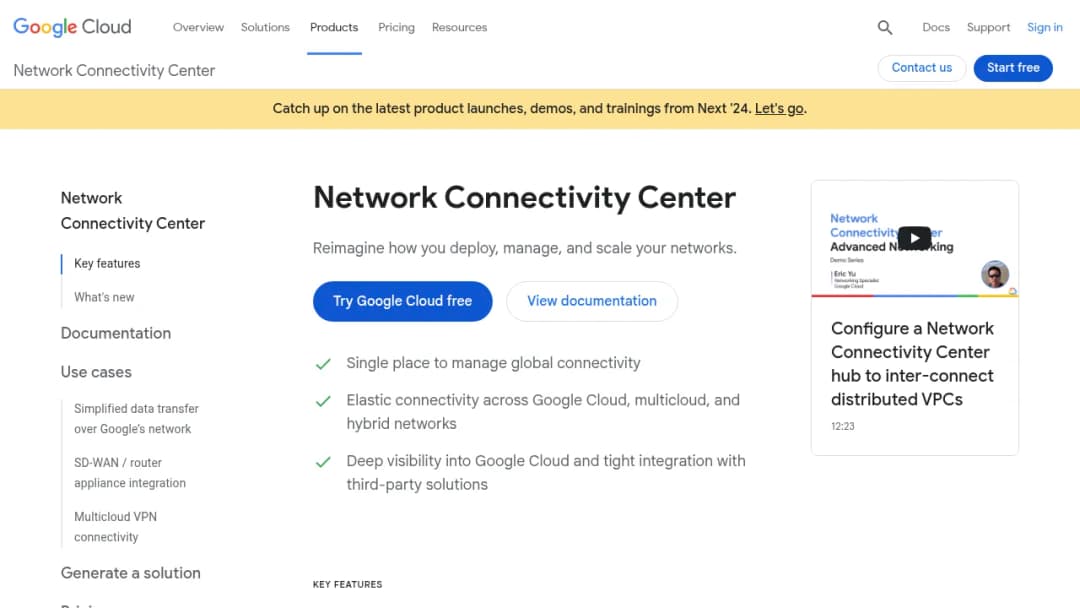Open the Solutions menu

(265, 28)
